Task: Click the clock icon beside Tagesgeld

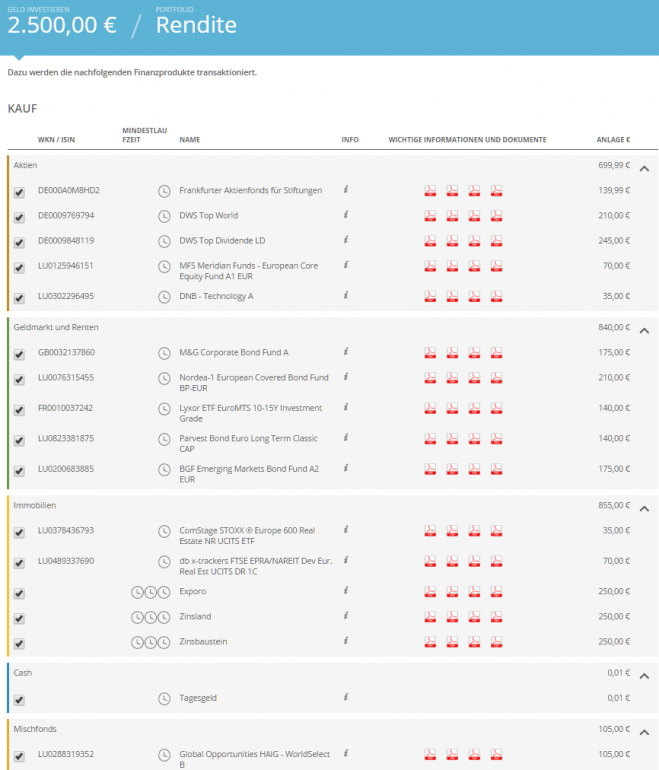Action: [164, 698]
